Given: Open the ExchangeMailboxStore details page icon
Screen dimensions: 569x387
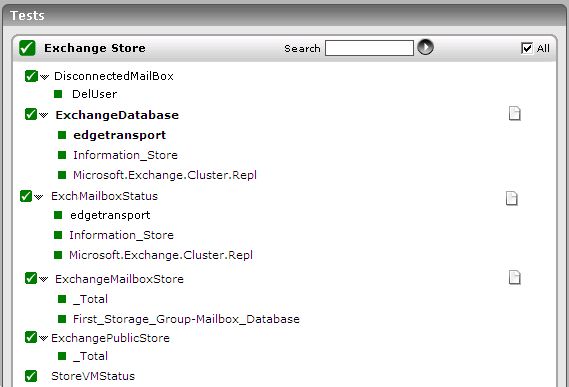Looking at the screenshot, I should click(x=515, y=278).
